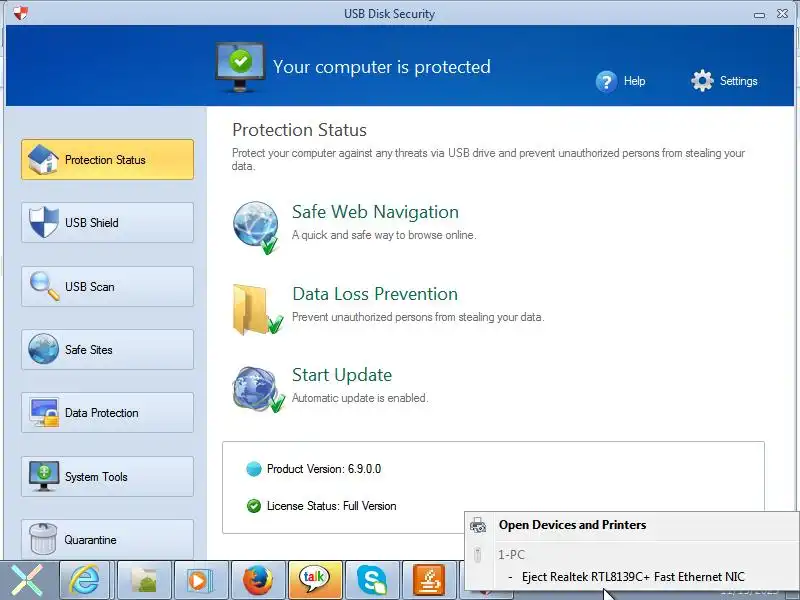800x600 pixels.
Task: Click 'A quick and safe way to browse online' text
Action: (x=384, y=235)
